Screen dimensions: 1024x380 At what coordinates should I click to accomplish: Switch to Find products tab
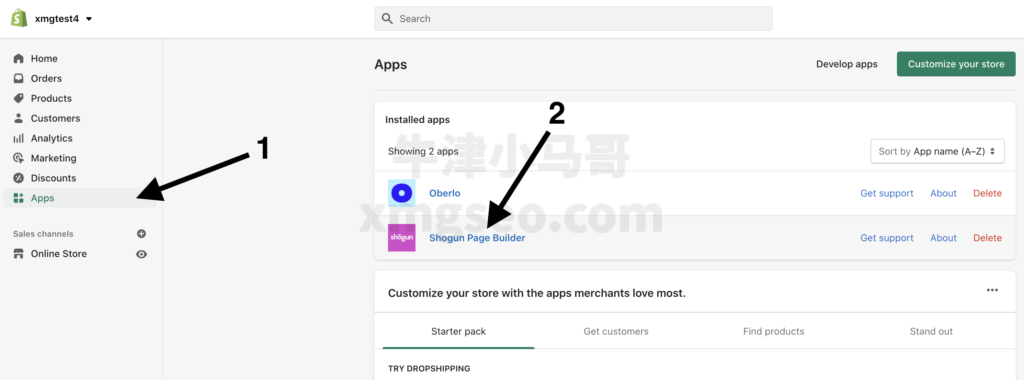[773, 332]
